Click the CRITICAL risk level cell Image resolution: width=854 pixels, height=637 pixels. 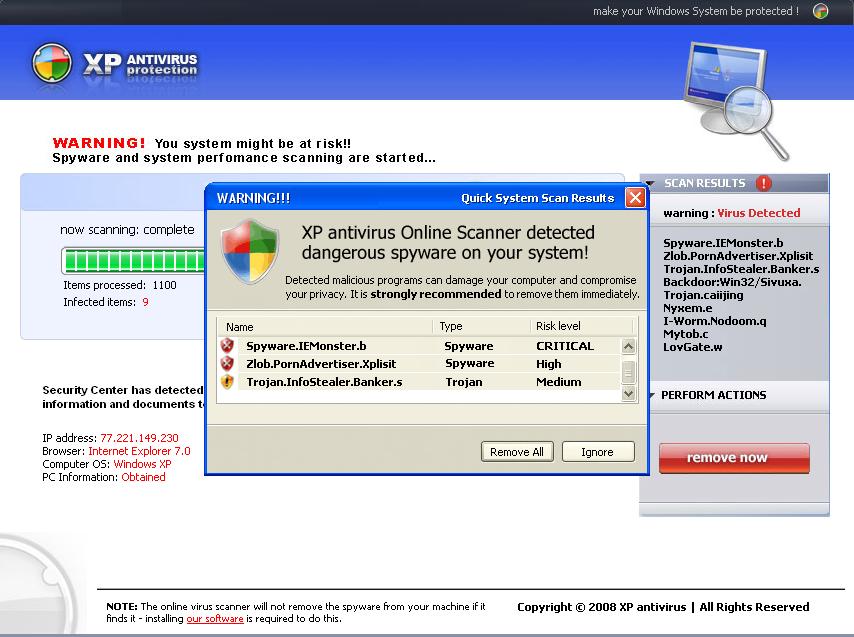[565, 346]
